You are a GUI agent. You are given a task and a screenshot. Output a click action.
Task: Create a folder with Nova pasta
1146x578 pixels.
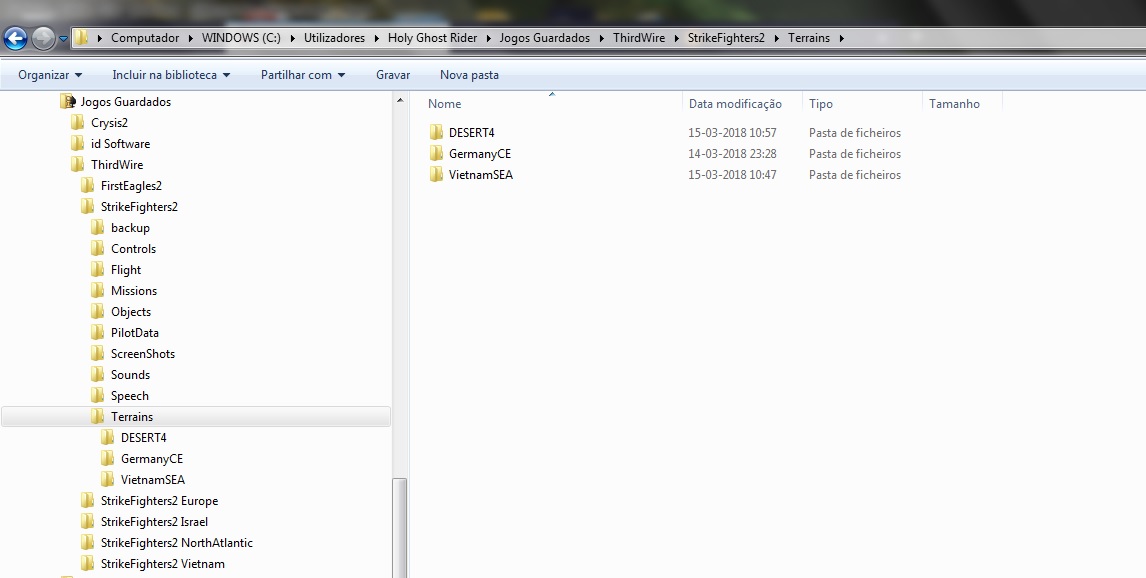[x=469, y=75]
